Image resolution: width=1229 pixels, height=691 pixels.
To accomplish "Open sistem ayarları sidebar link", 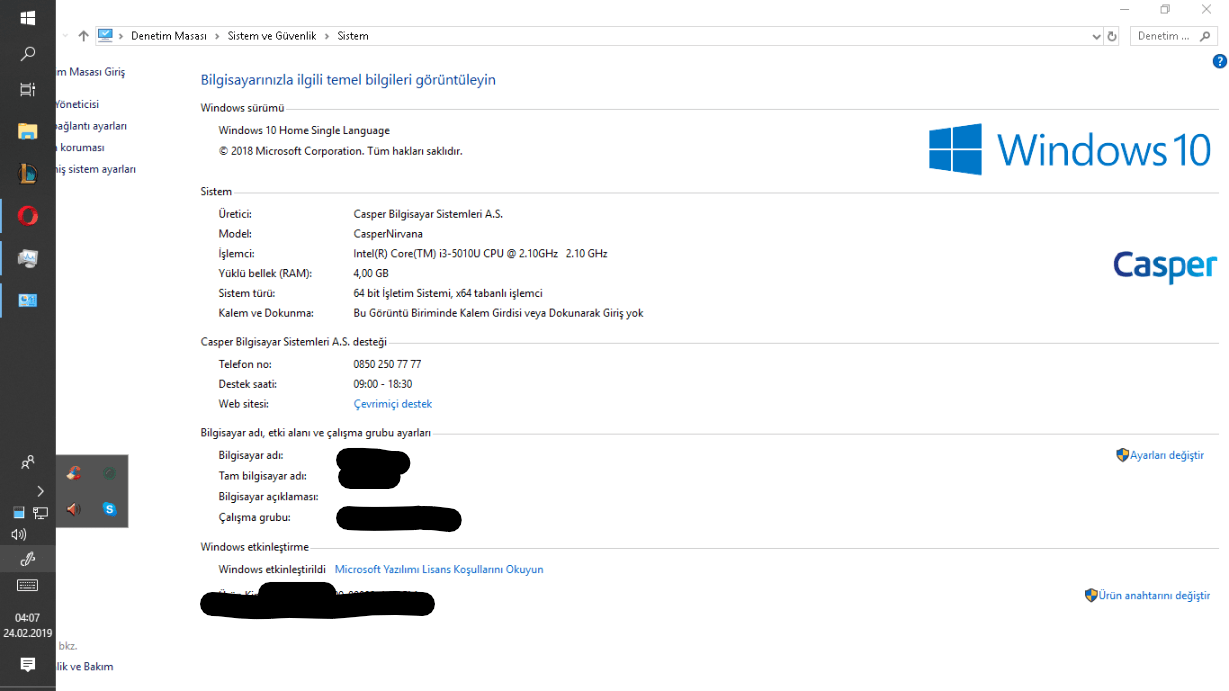I will pos(97,169).
